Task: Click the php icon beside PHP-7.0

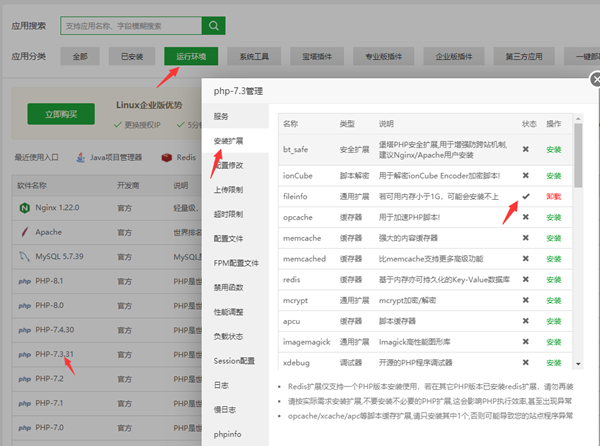Action: [x=24, y=428]
